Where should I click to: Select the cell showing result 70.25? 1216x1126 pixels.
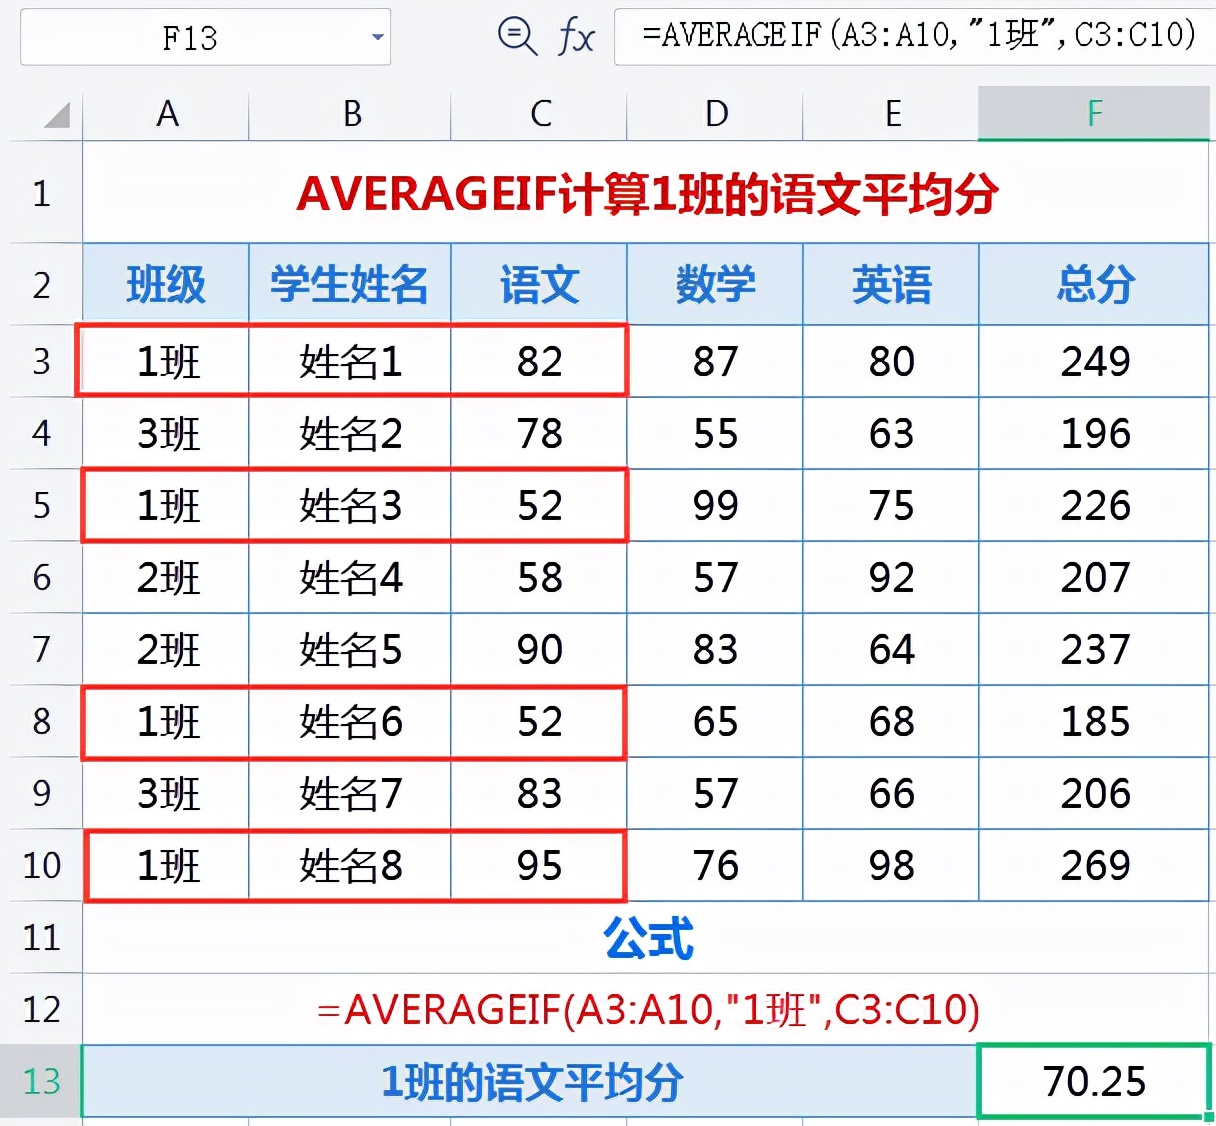tap(1094, 1081)
